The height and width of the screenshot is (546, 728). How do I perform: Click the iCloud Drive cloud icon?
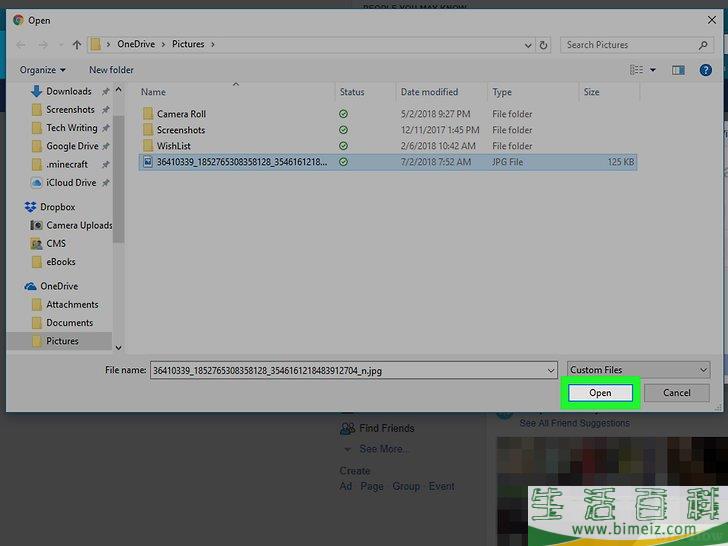pos(36,183)
